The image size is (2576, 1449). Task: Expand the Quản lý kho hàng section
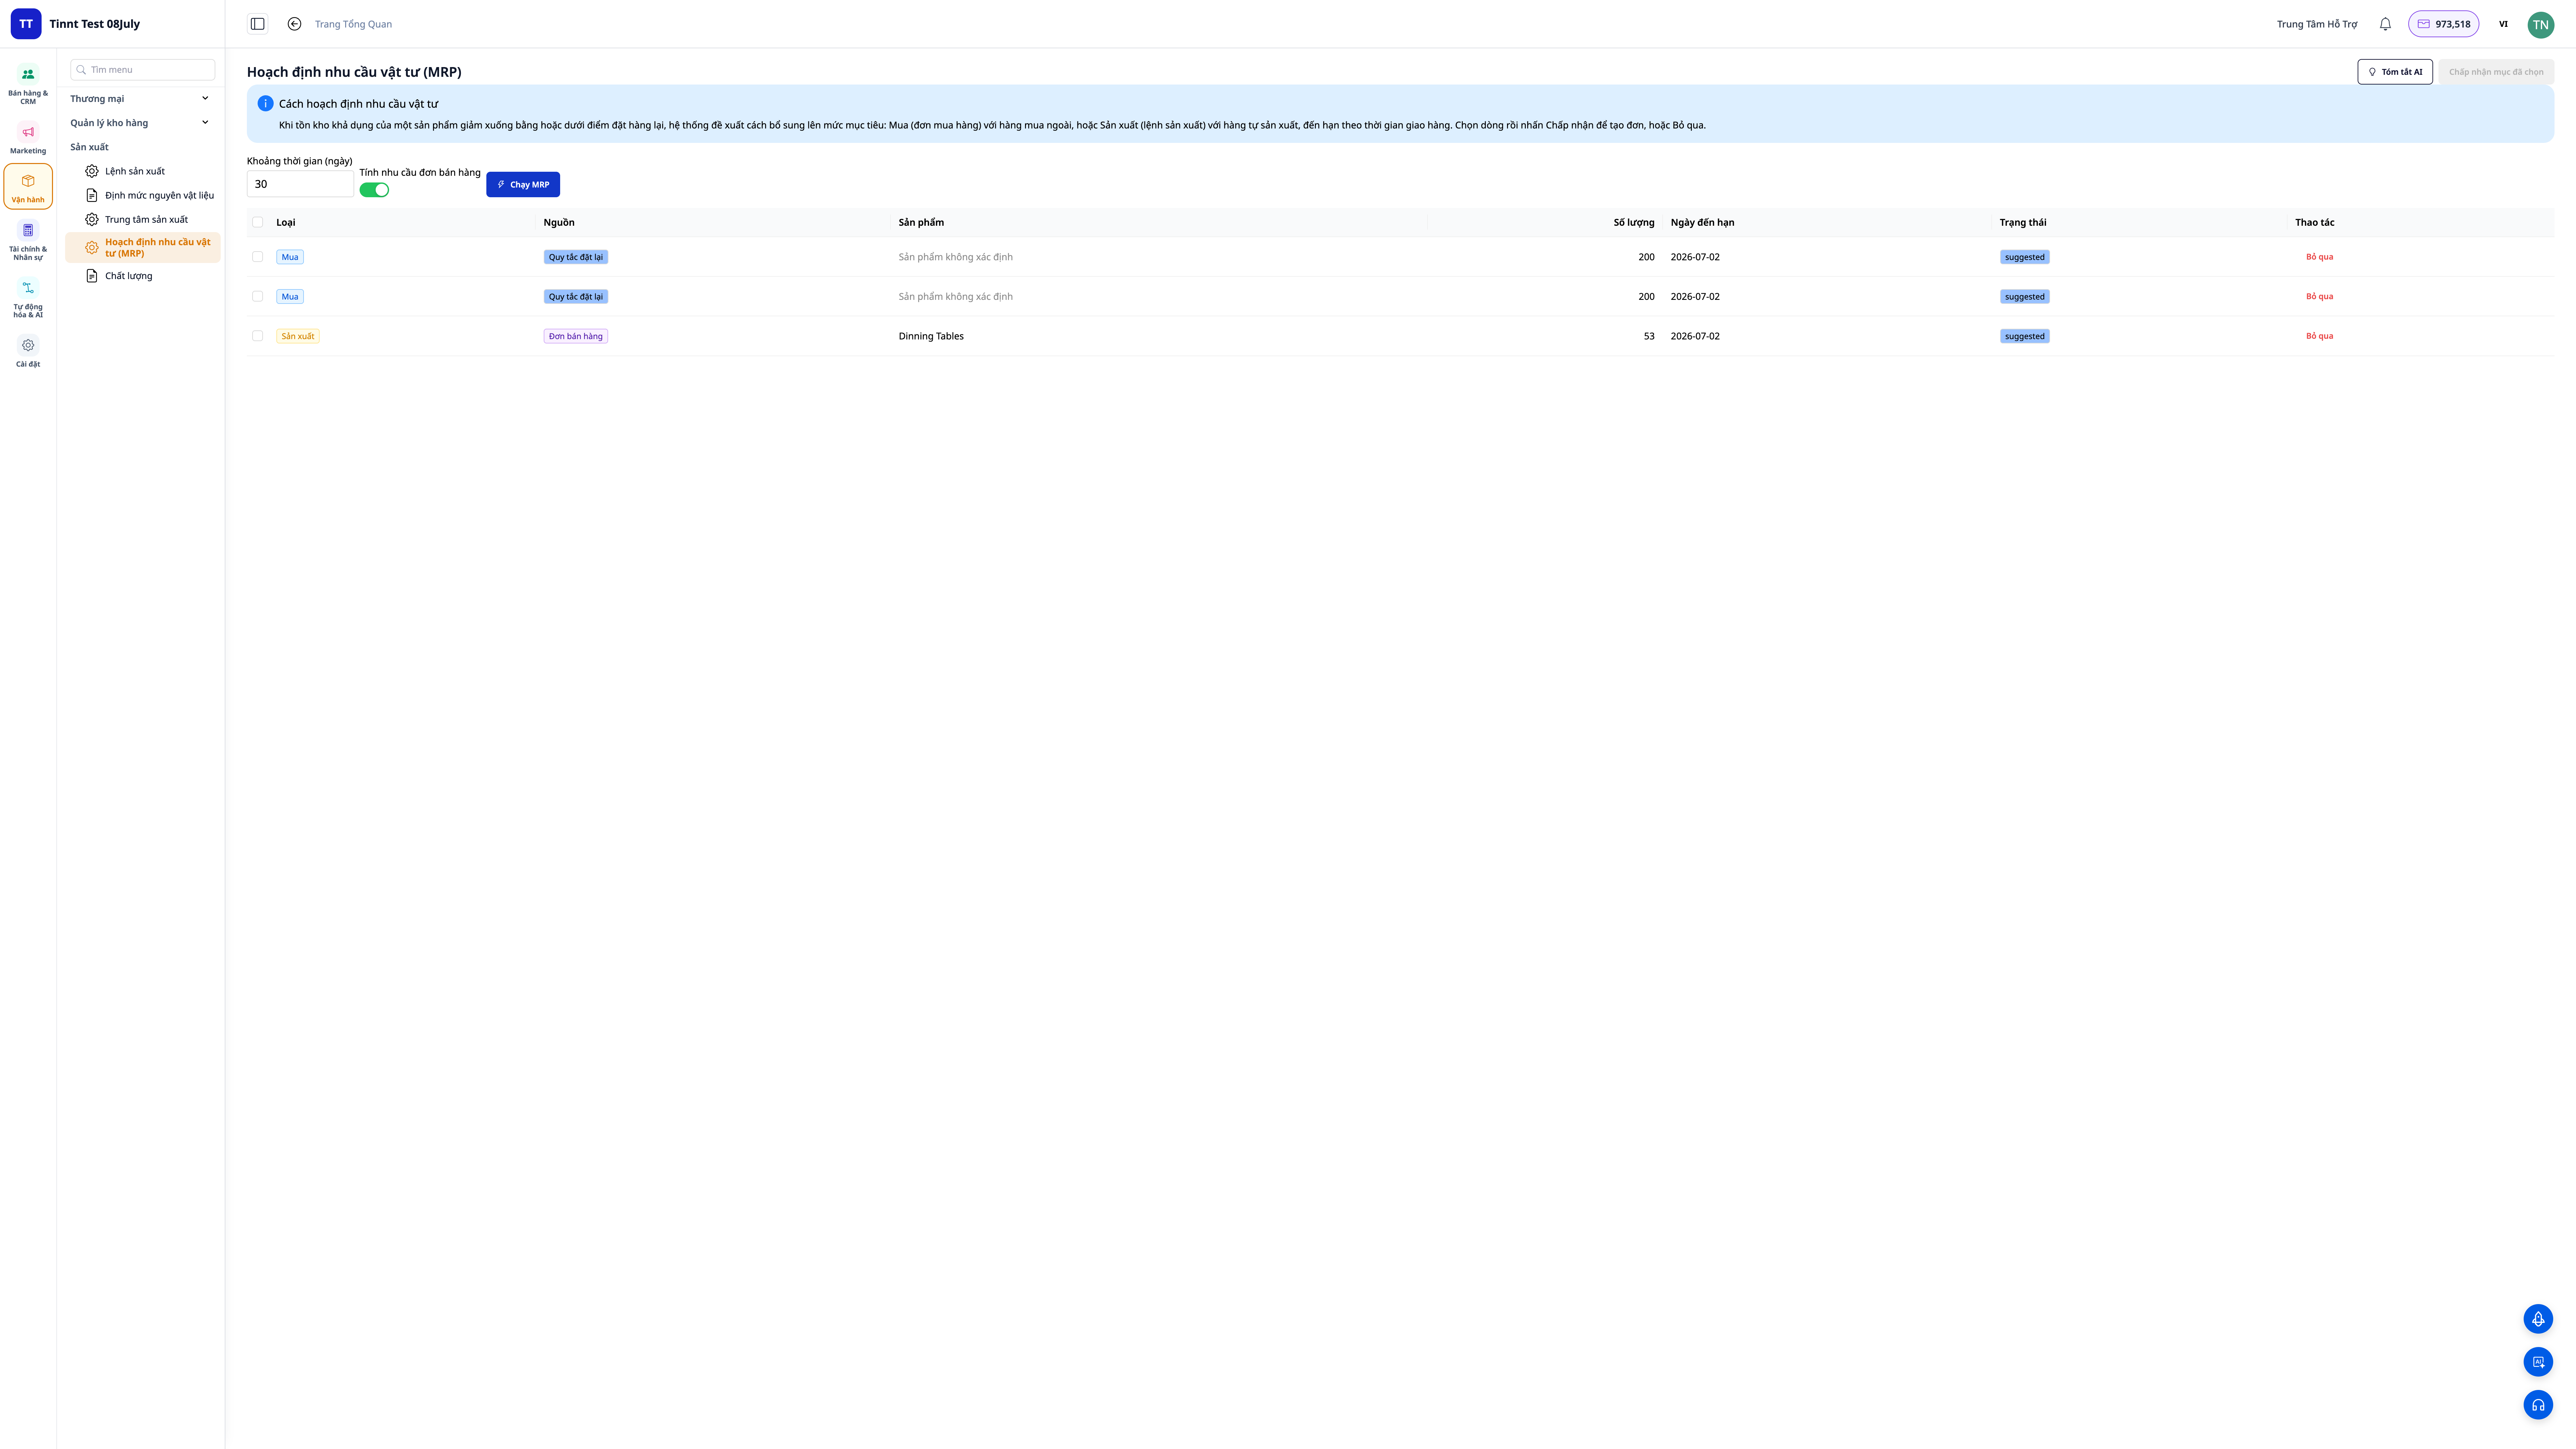[x=140, y=123]
